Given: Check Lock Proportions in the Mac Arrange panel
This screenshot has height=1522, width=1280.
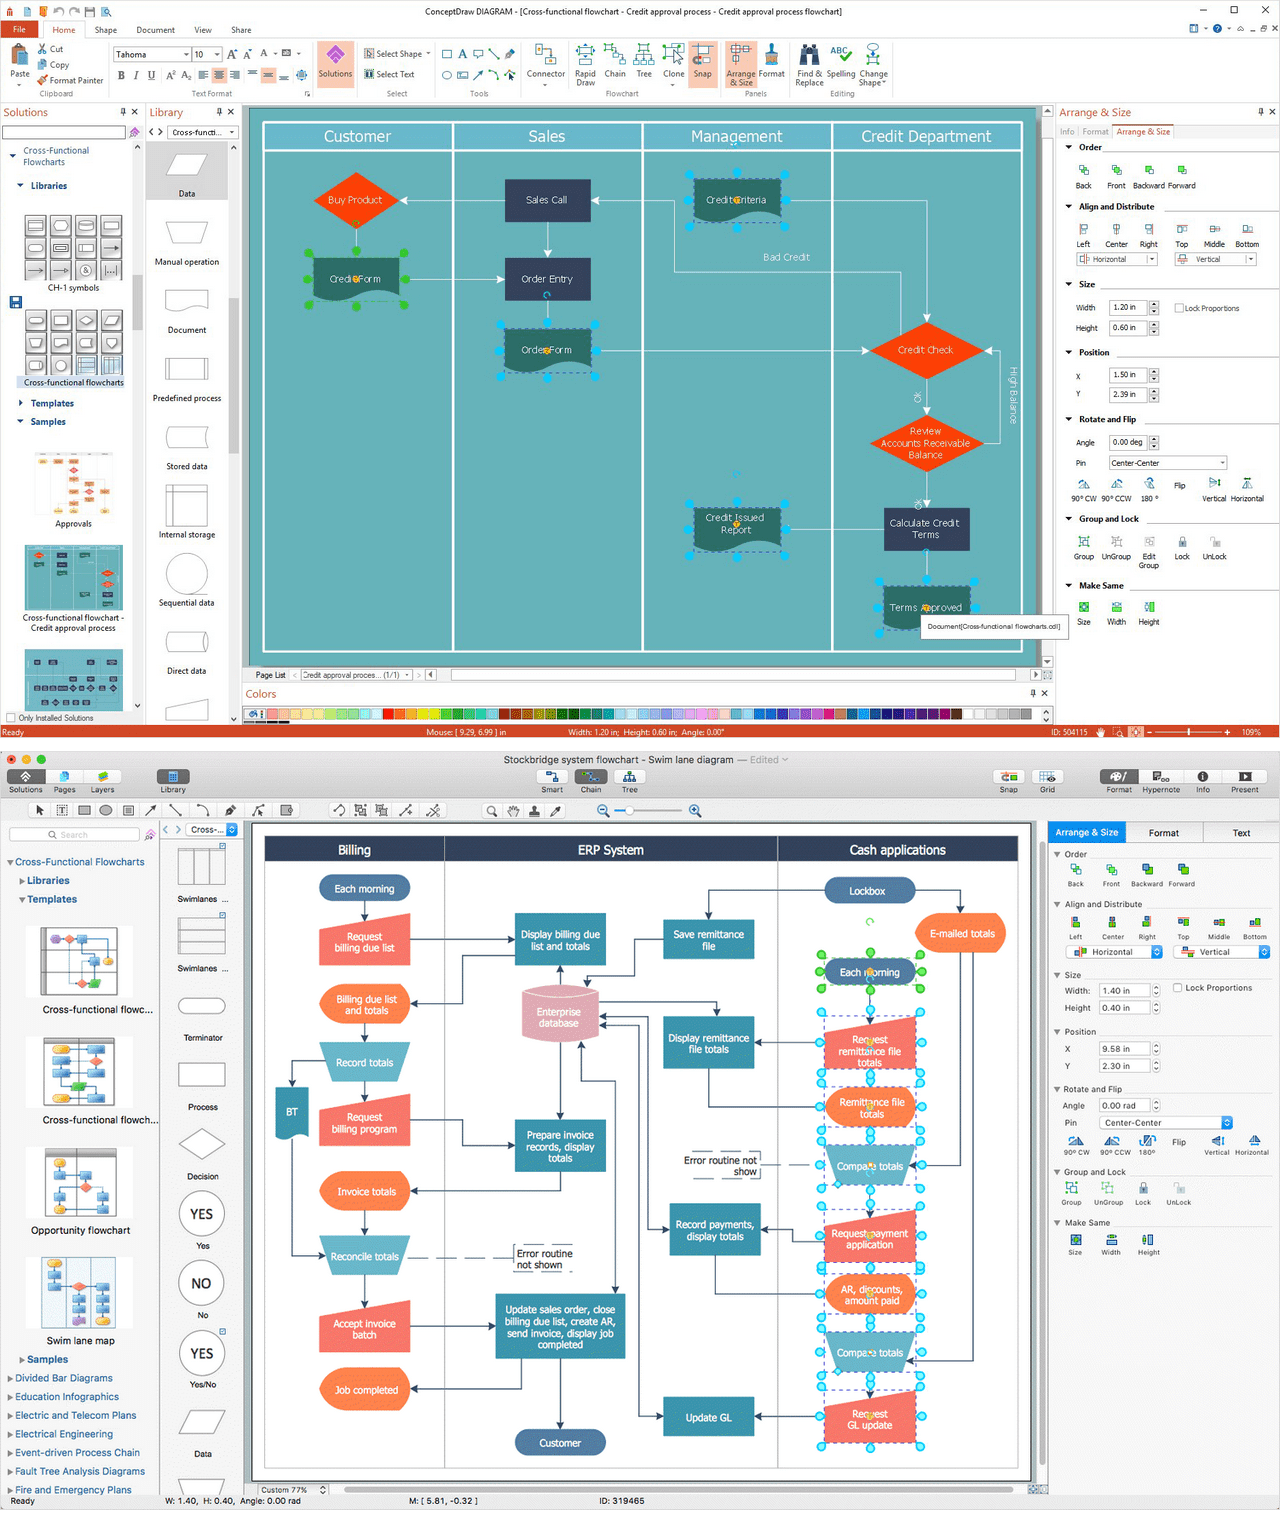Looking at the screenshot, I should pos(1178,987).
